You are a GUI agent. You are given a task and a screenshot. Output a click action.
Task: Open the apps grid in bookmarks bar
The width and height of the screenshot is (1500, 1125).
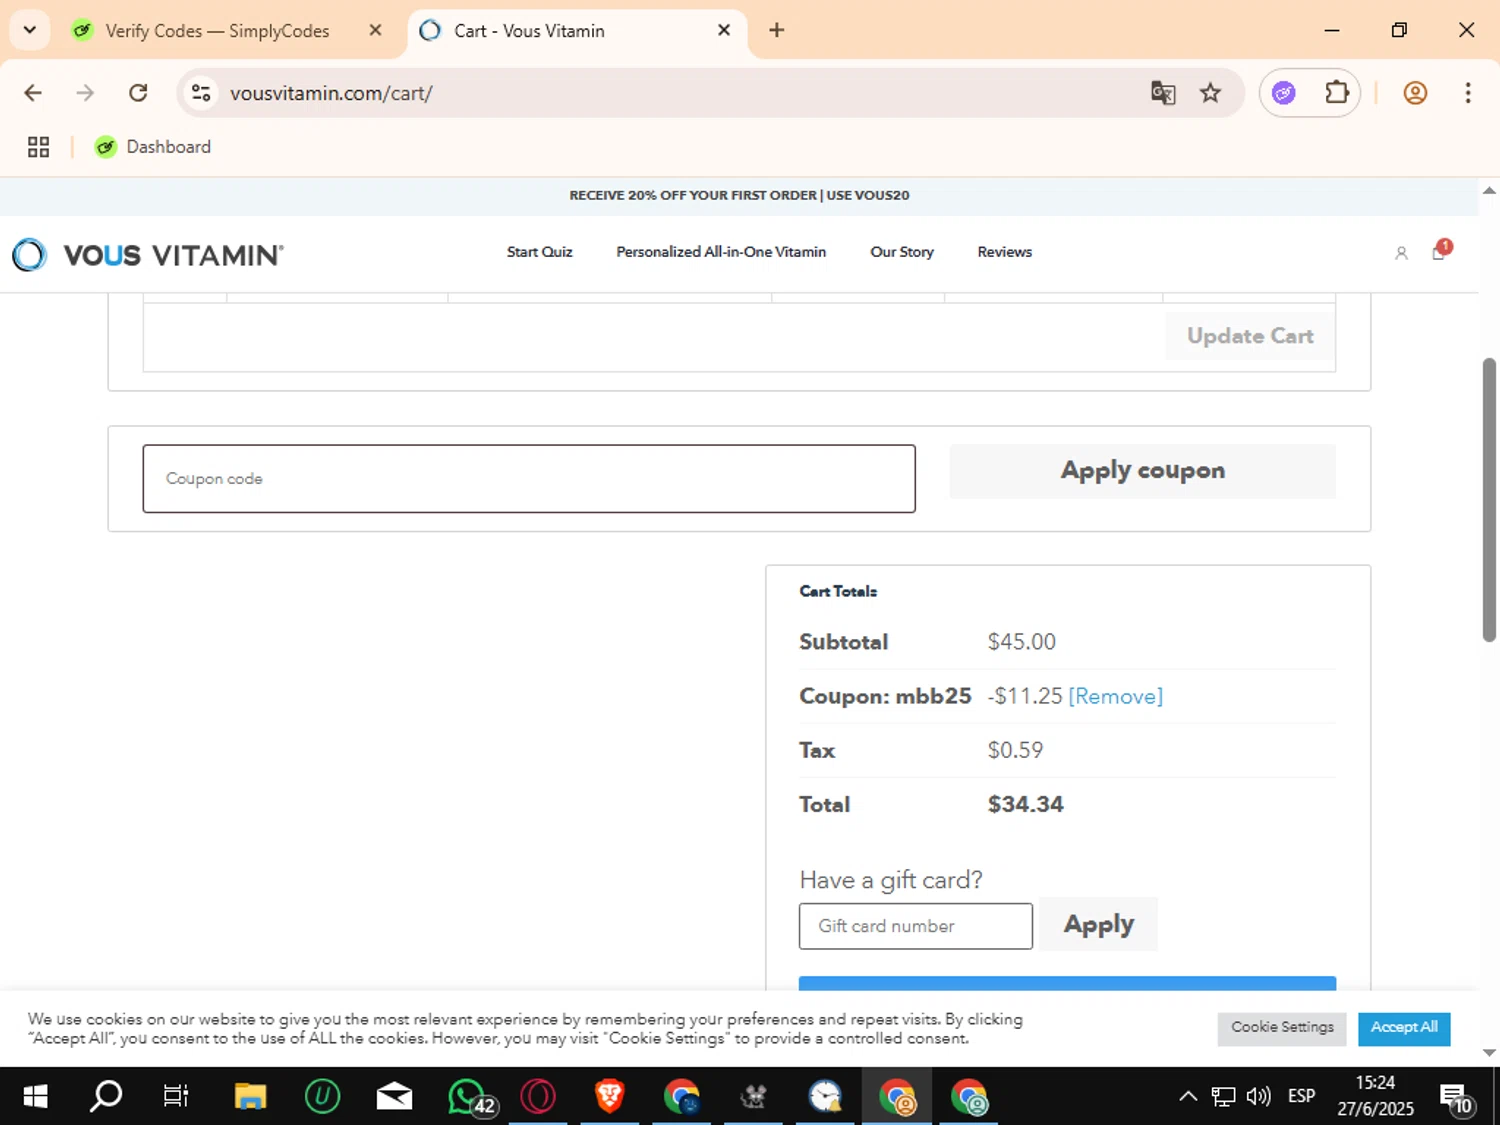pos(38,147)
